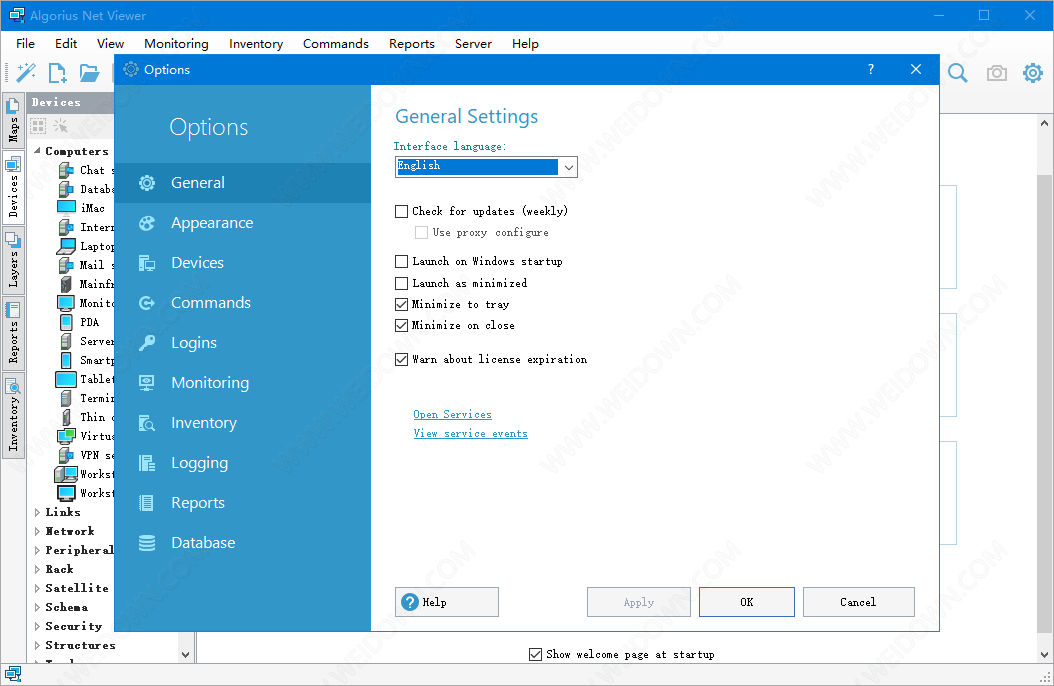Click the iMac device icon in tree

click(x=67, y=208)
